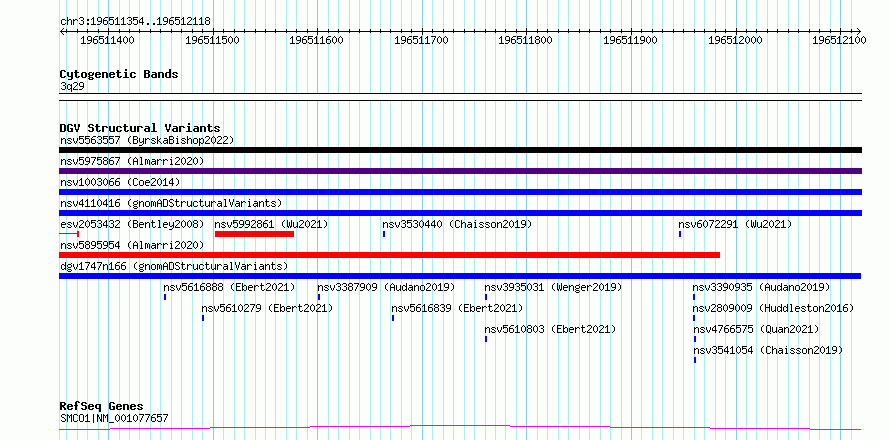Image resolution: width=890 pixels, height=440 pixels.
Task: Open the nsv3387909 (Audano2019) label
Action: coord(386,287)
